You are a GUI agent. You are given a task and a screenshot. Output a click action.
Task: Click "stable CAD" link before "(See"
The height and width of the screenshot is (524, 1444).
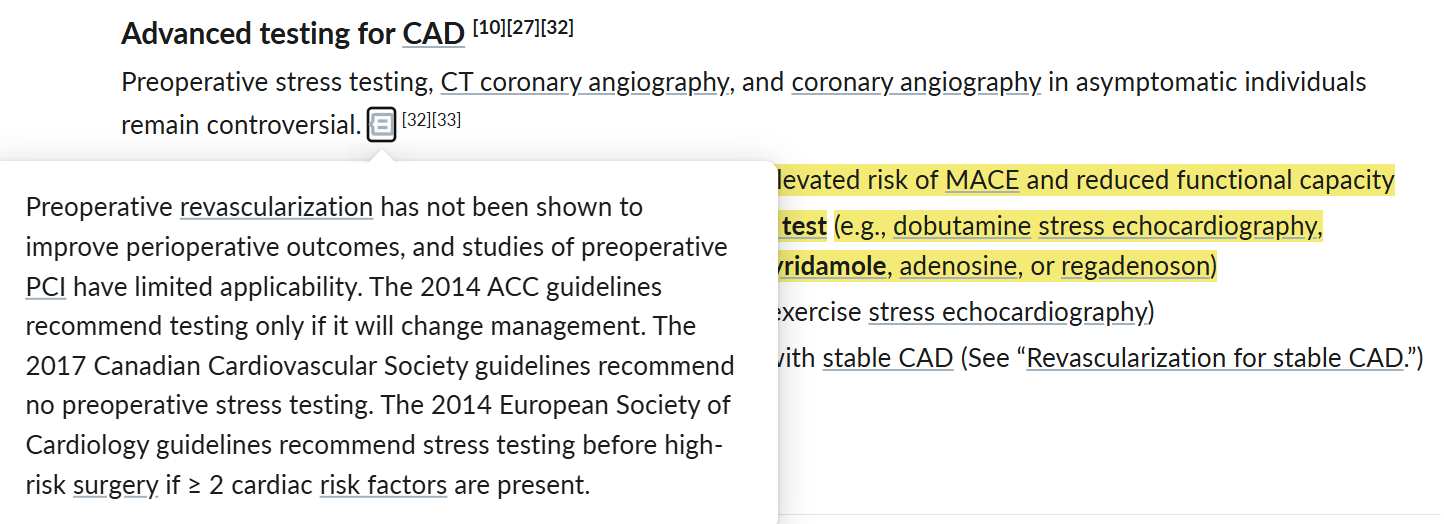click(887, 358)
